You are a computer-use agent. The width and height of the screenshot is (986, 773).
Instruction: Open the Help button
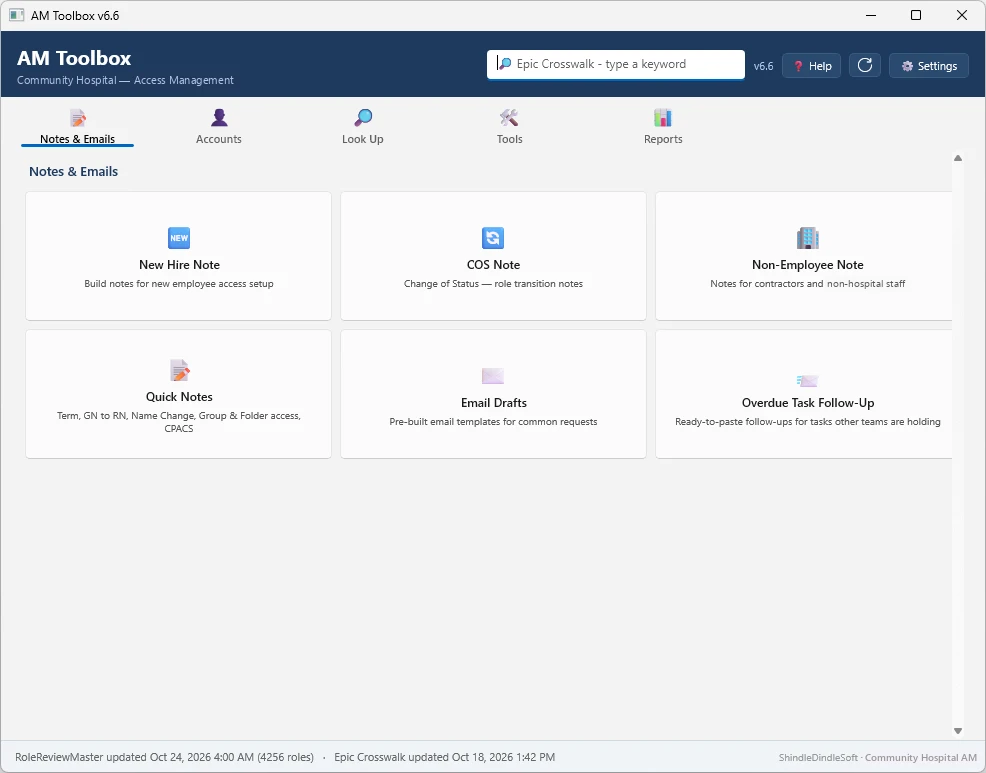click(812, 65)
